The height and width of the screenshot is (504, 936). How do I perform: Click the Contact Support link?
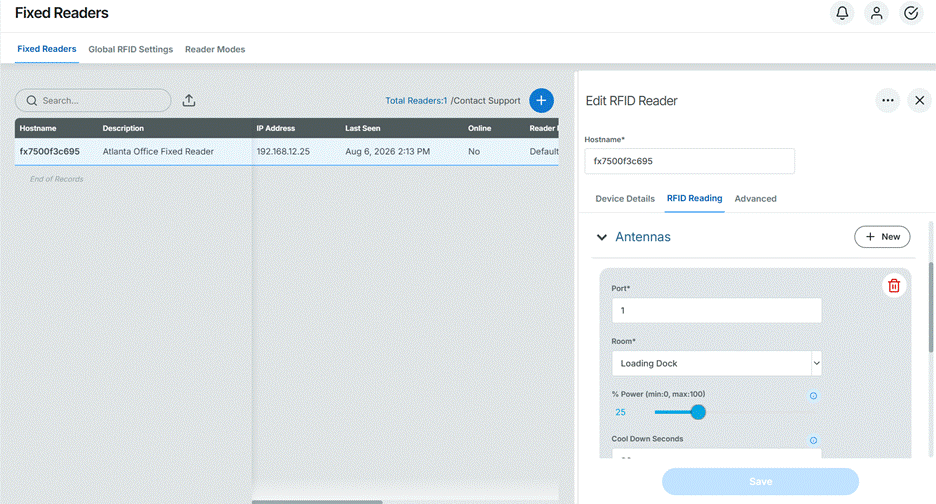[487, 100]
